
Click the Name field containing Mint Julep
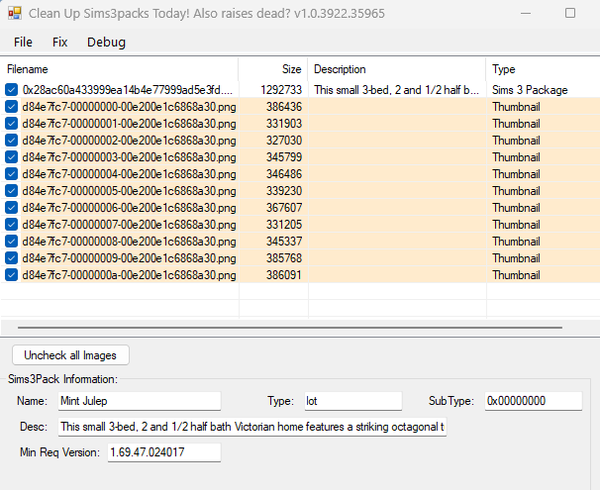click(139, 401)
